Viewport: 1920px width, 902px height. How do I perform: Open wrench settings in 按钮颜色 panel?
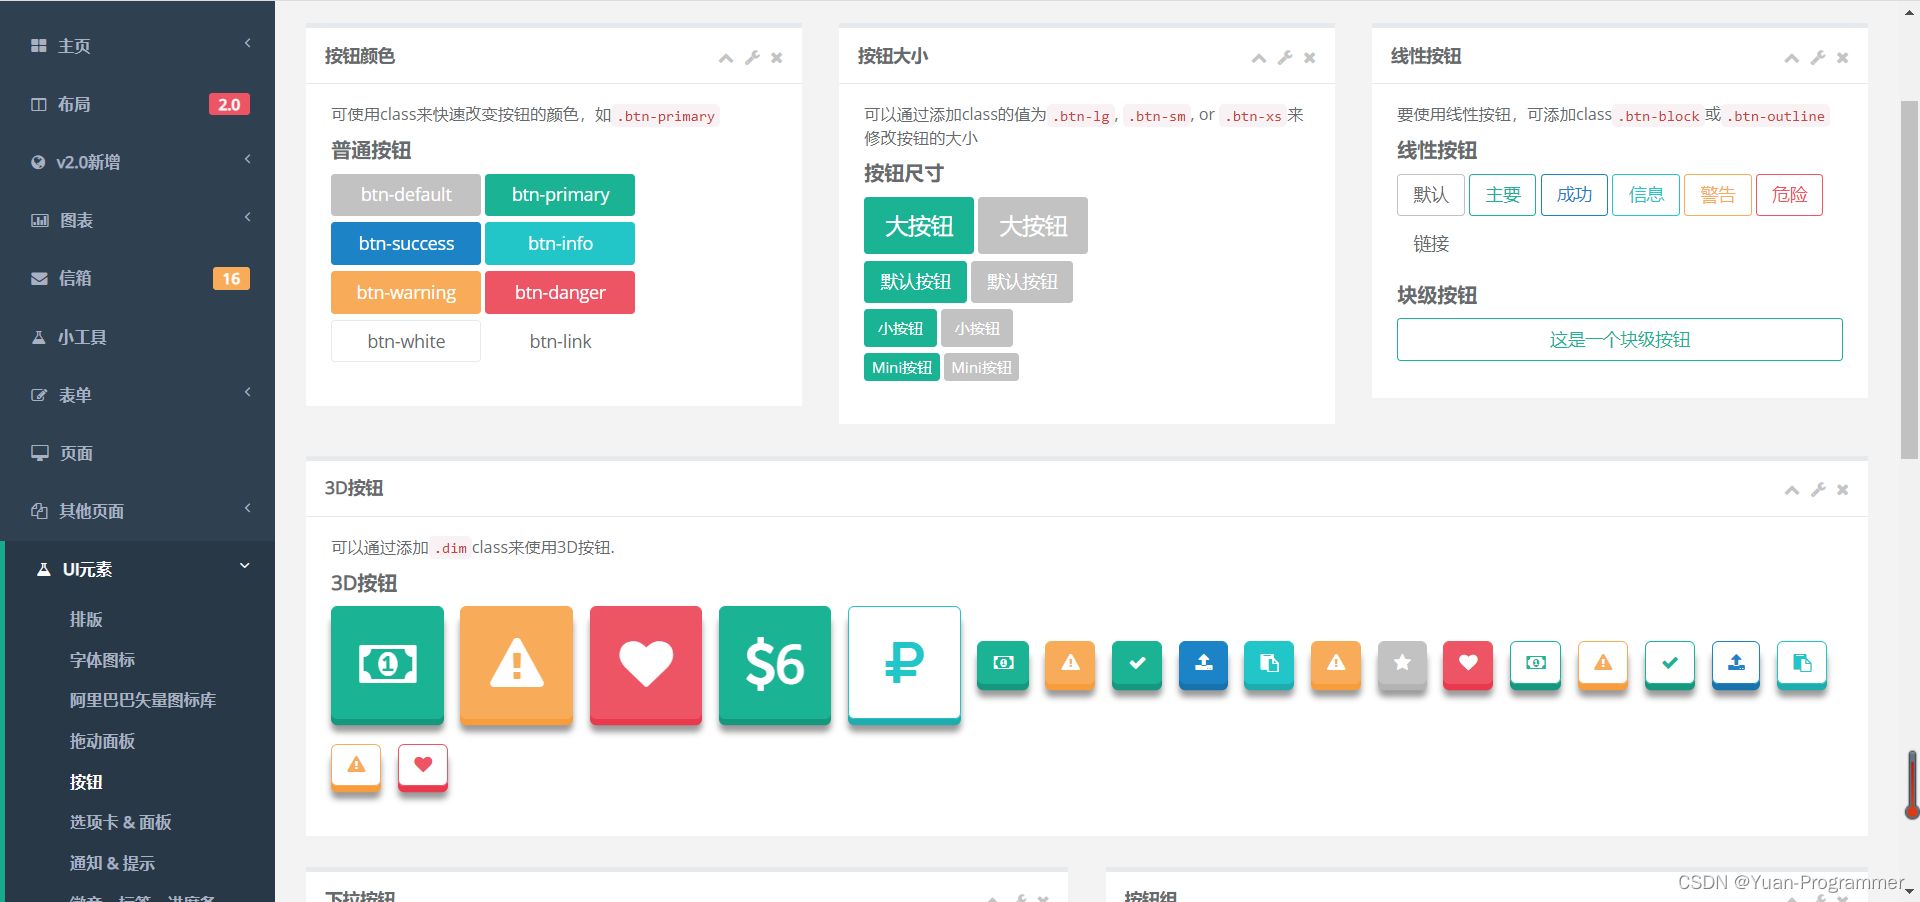click(x=752, y=58)
